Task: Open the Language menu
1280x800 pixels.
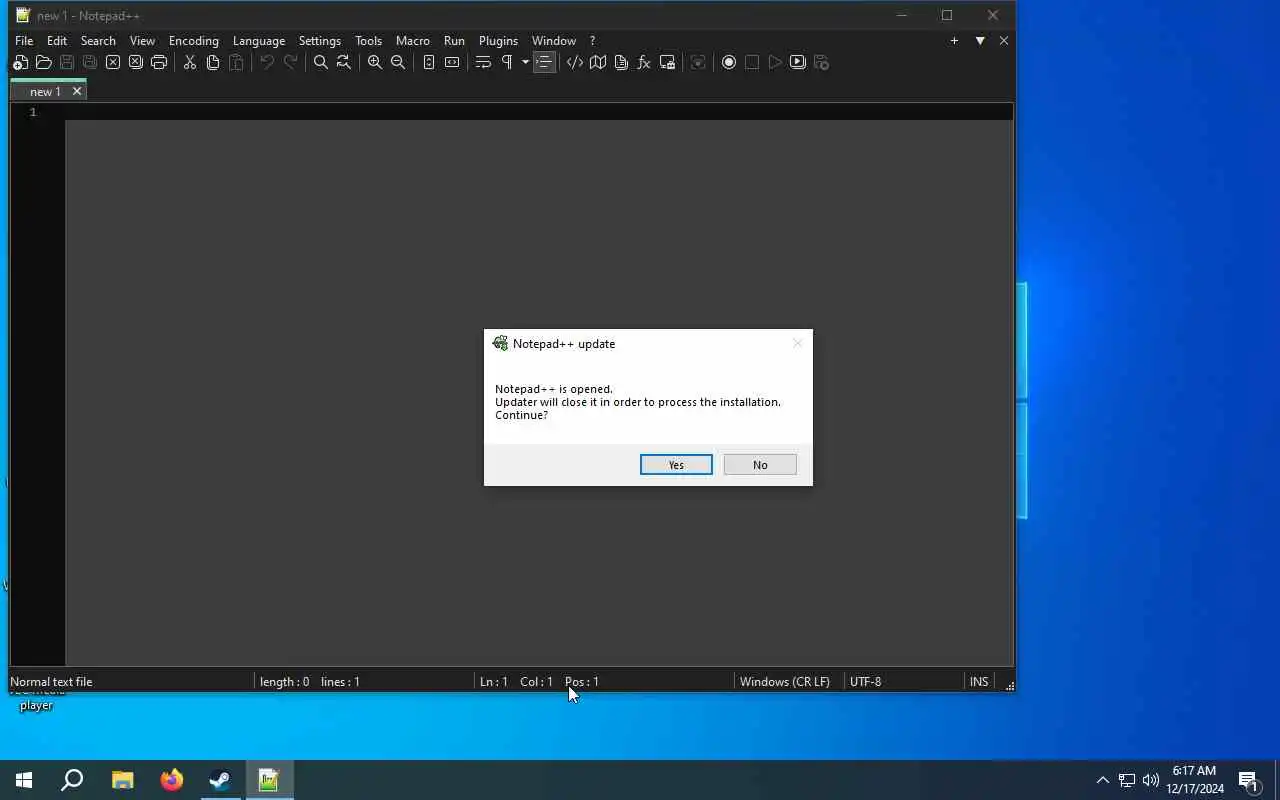Action: [x=259, y=41]
